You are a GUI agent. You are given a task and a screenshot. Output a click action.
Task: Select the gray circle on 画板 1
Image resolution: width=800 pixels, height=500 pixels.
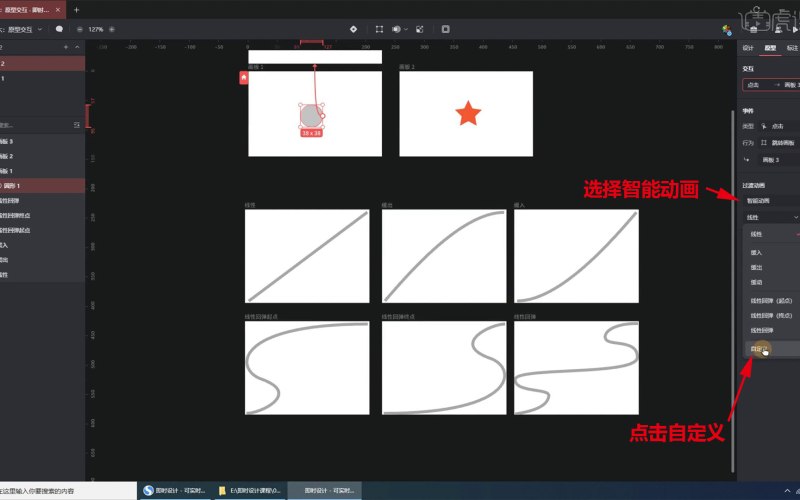[x=311, y=116]
